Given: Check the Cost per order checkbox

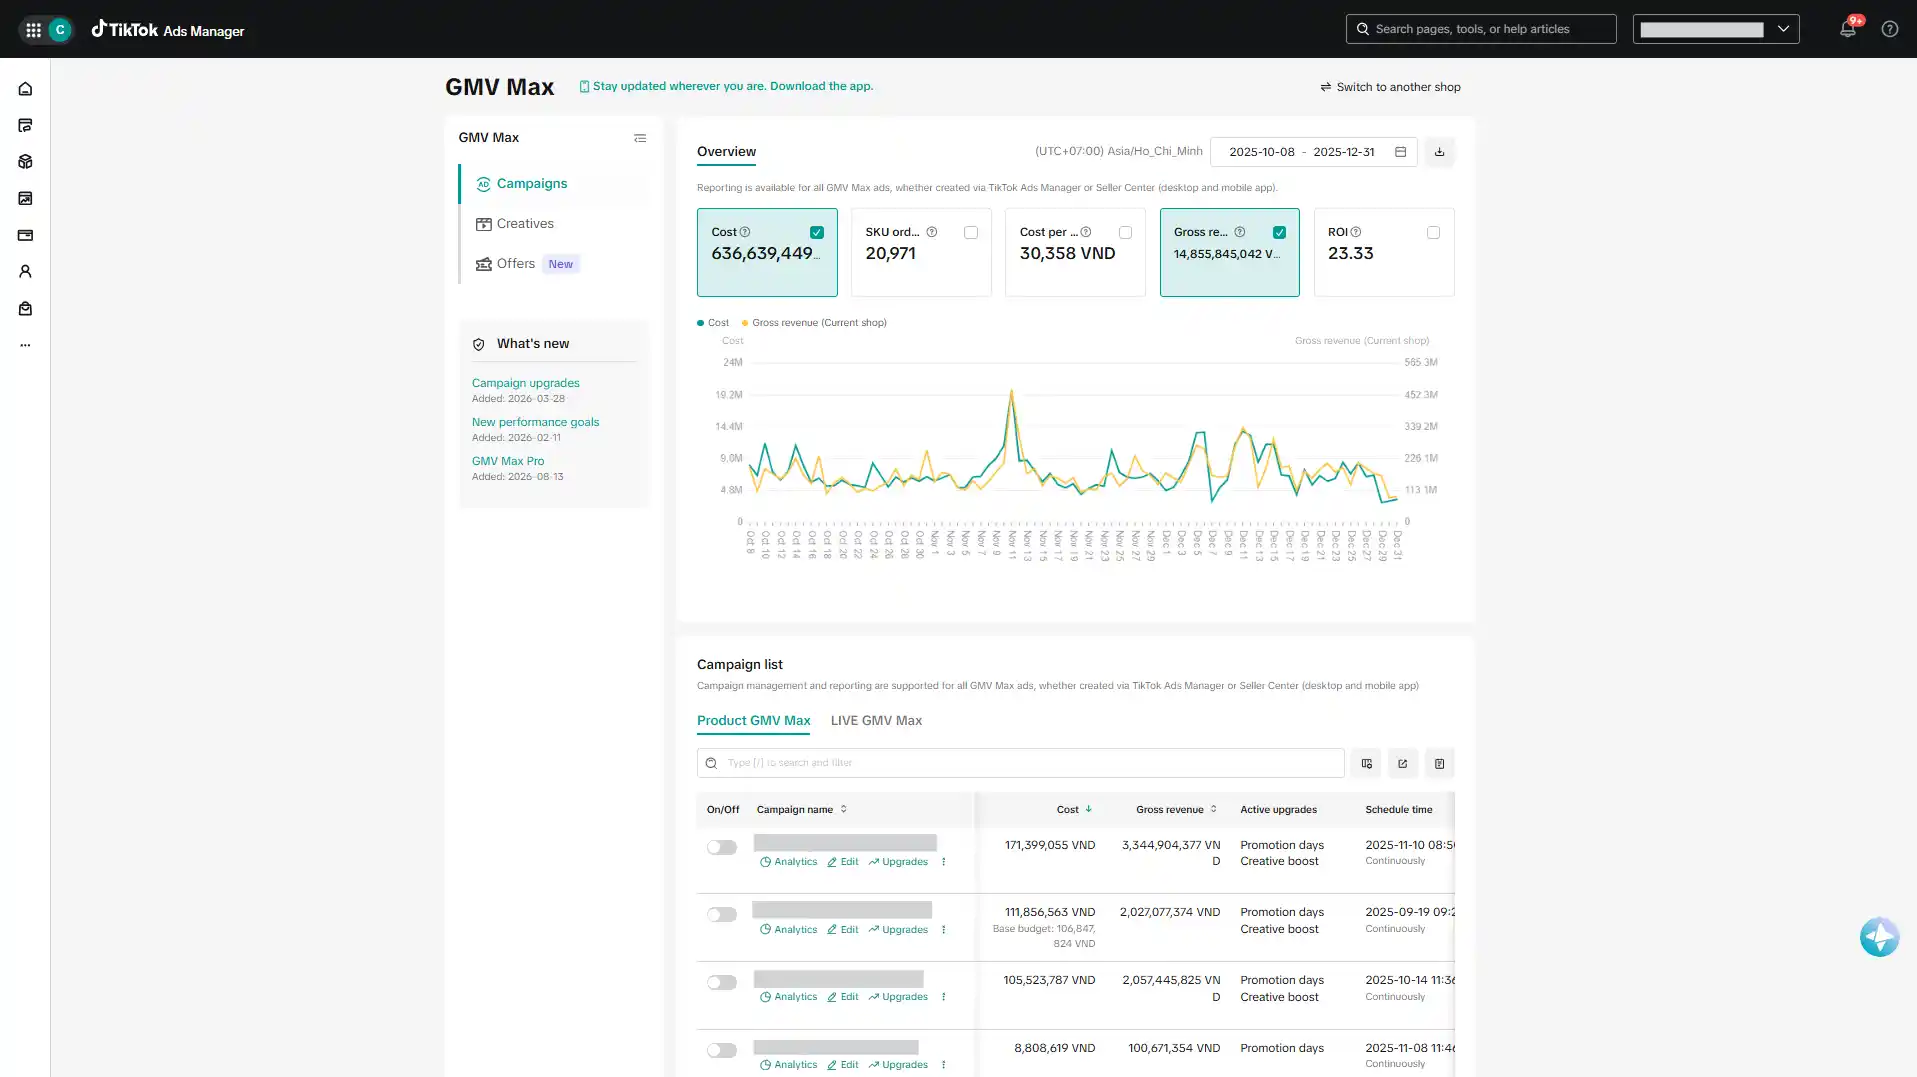Looking at the screenshot, I should 1125,232.
